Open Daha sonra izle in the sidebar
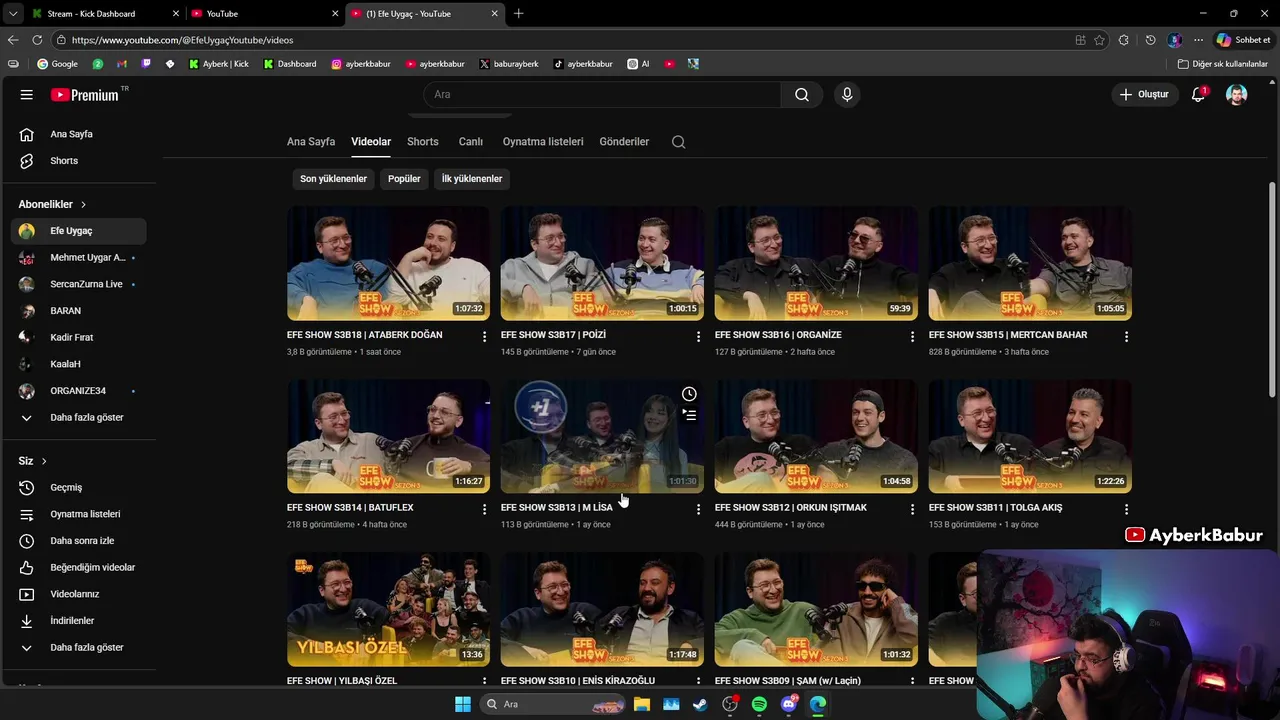 click(x=78, y=541)
